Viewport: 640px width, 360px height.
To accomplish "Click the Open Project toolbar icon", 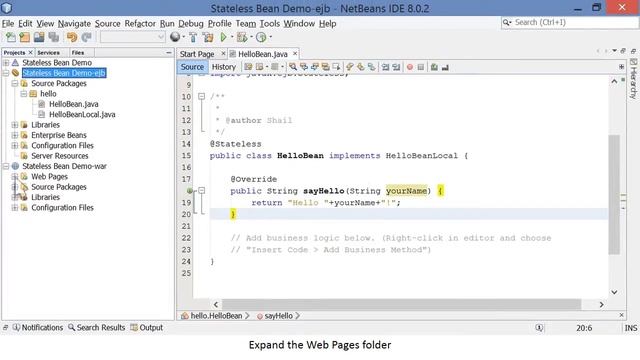I will point(39,38).
